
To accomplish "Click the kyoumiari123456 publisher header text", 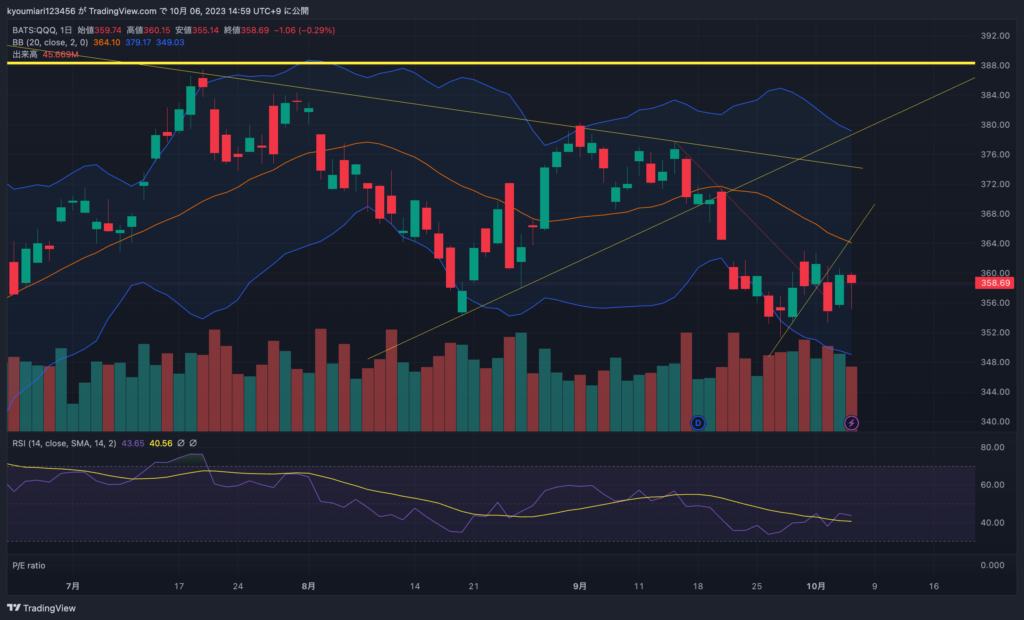I will point(41,11).
